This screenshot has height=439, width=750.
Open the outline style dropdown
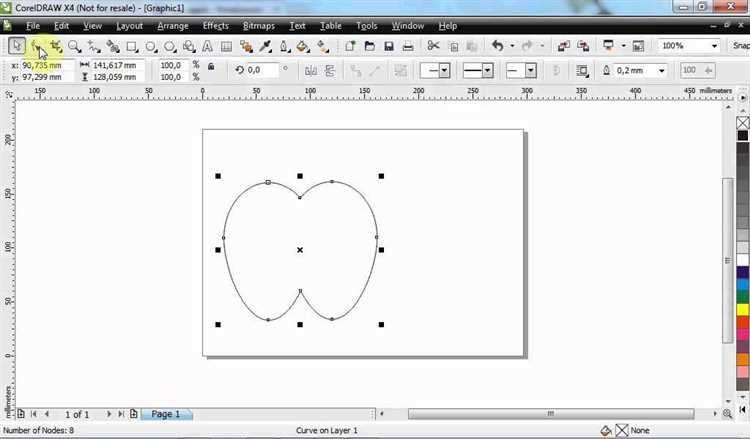[487, 71]
